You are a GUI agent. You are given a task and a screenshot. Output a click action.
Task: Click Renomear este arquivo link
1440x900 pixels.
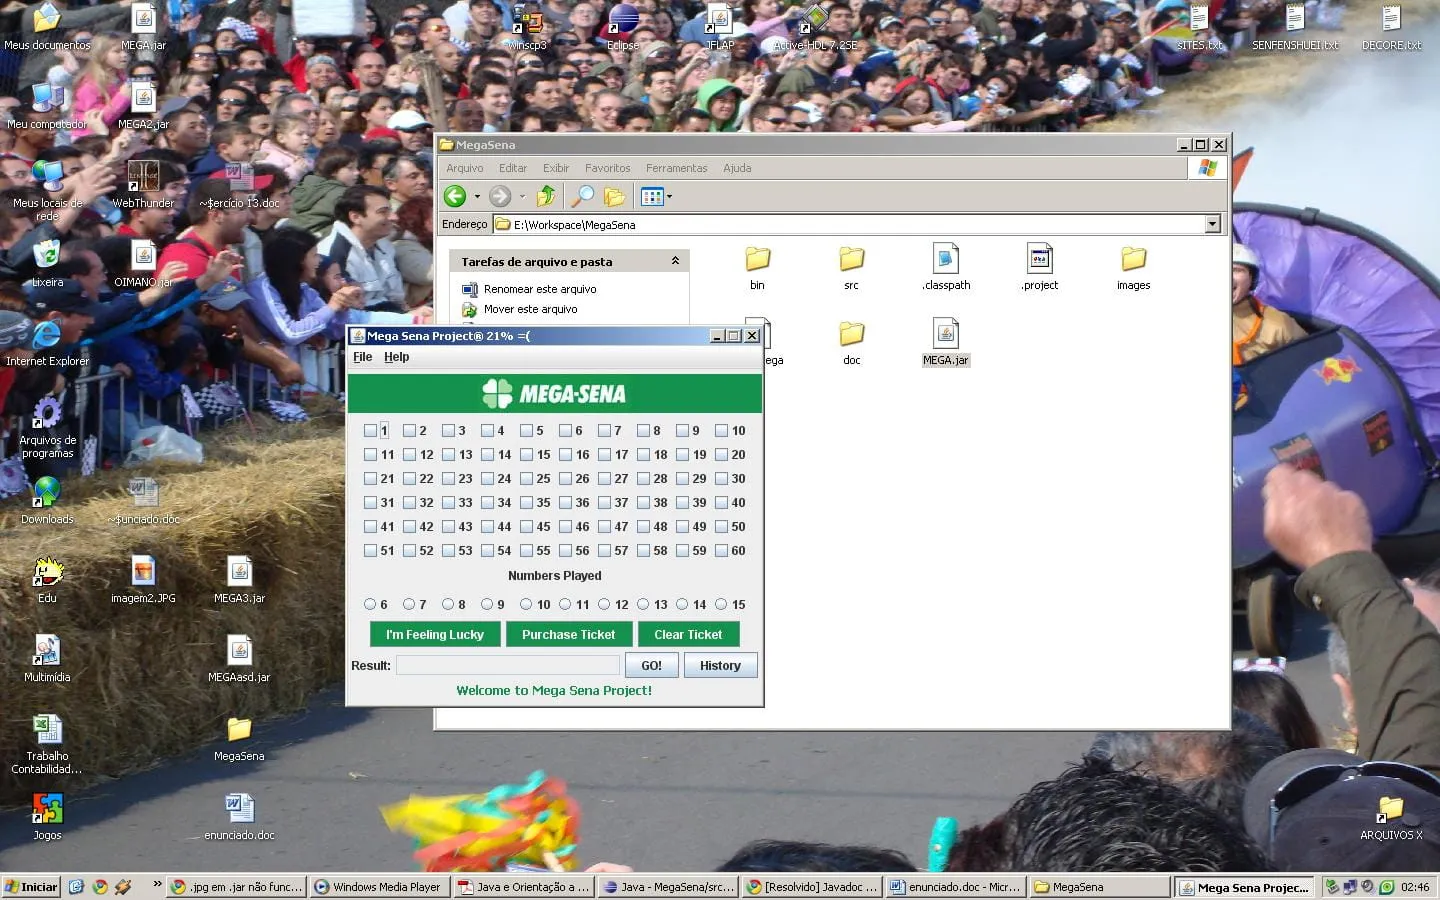(x=540, y=289)
